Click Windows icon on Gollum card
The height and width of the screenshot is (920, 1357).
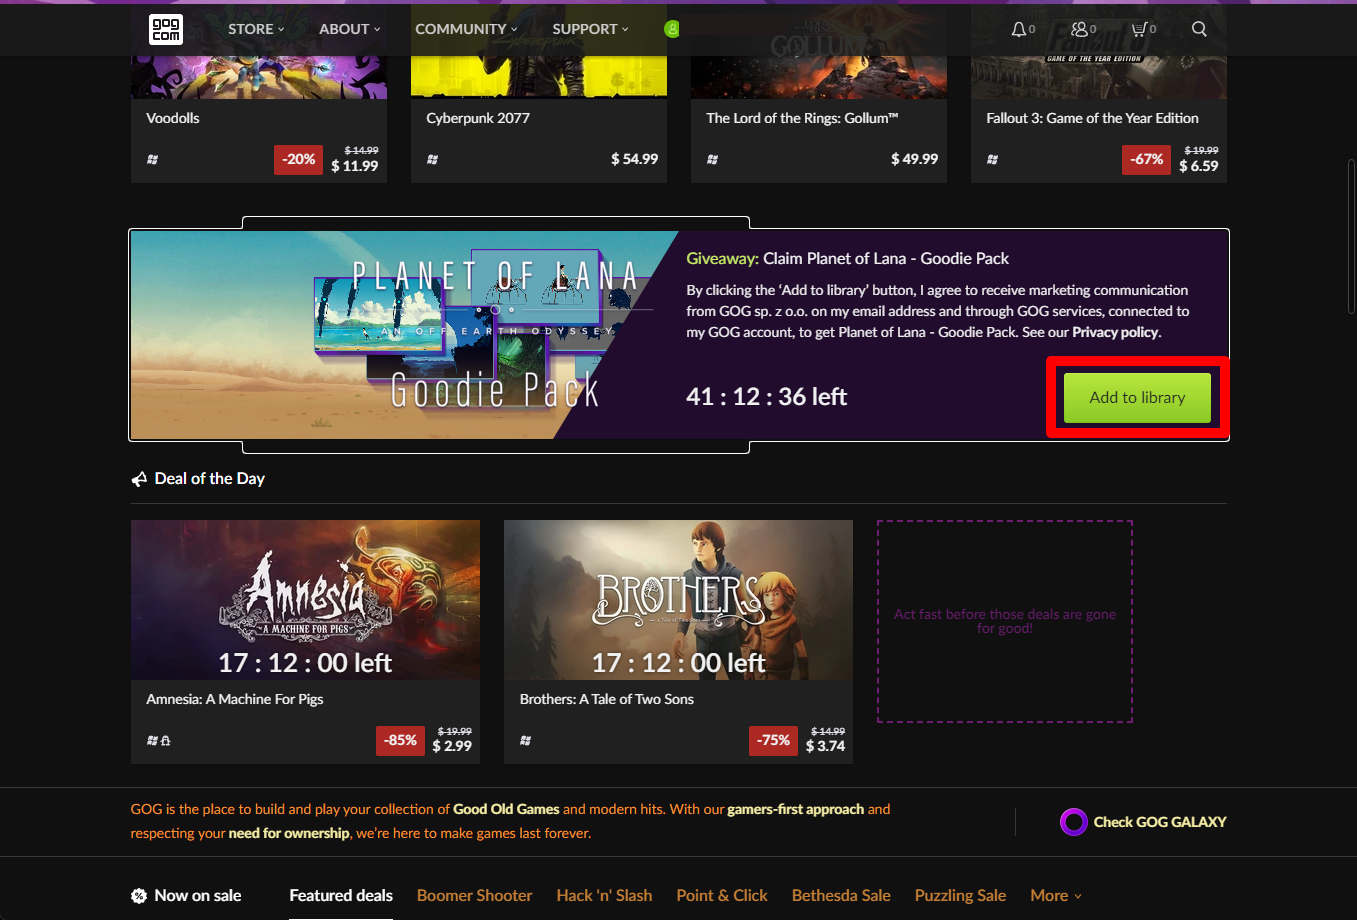click(712, 159)
